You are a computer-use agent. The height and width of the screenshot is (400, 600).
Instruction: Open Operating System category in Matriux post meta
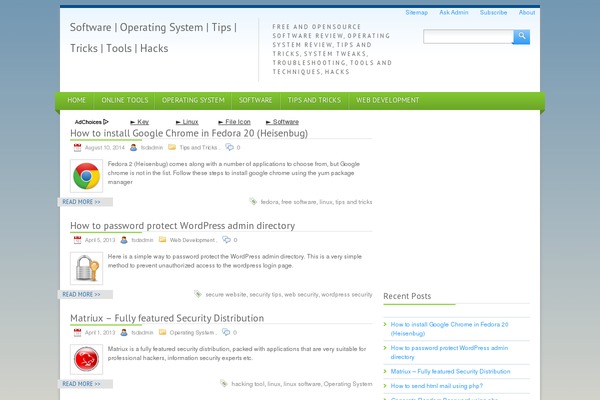[192, 333]
